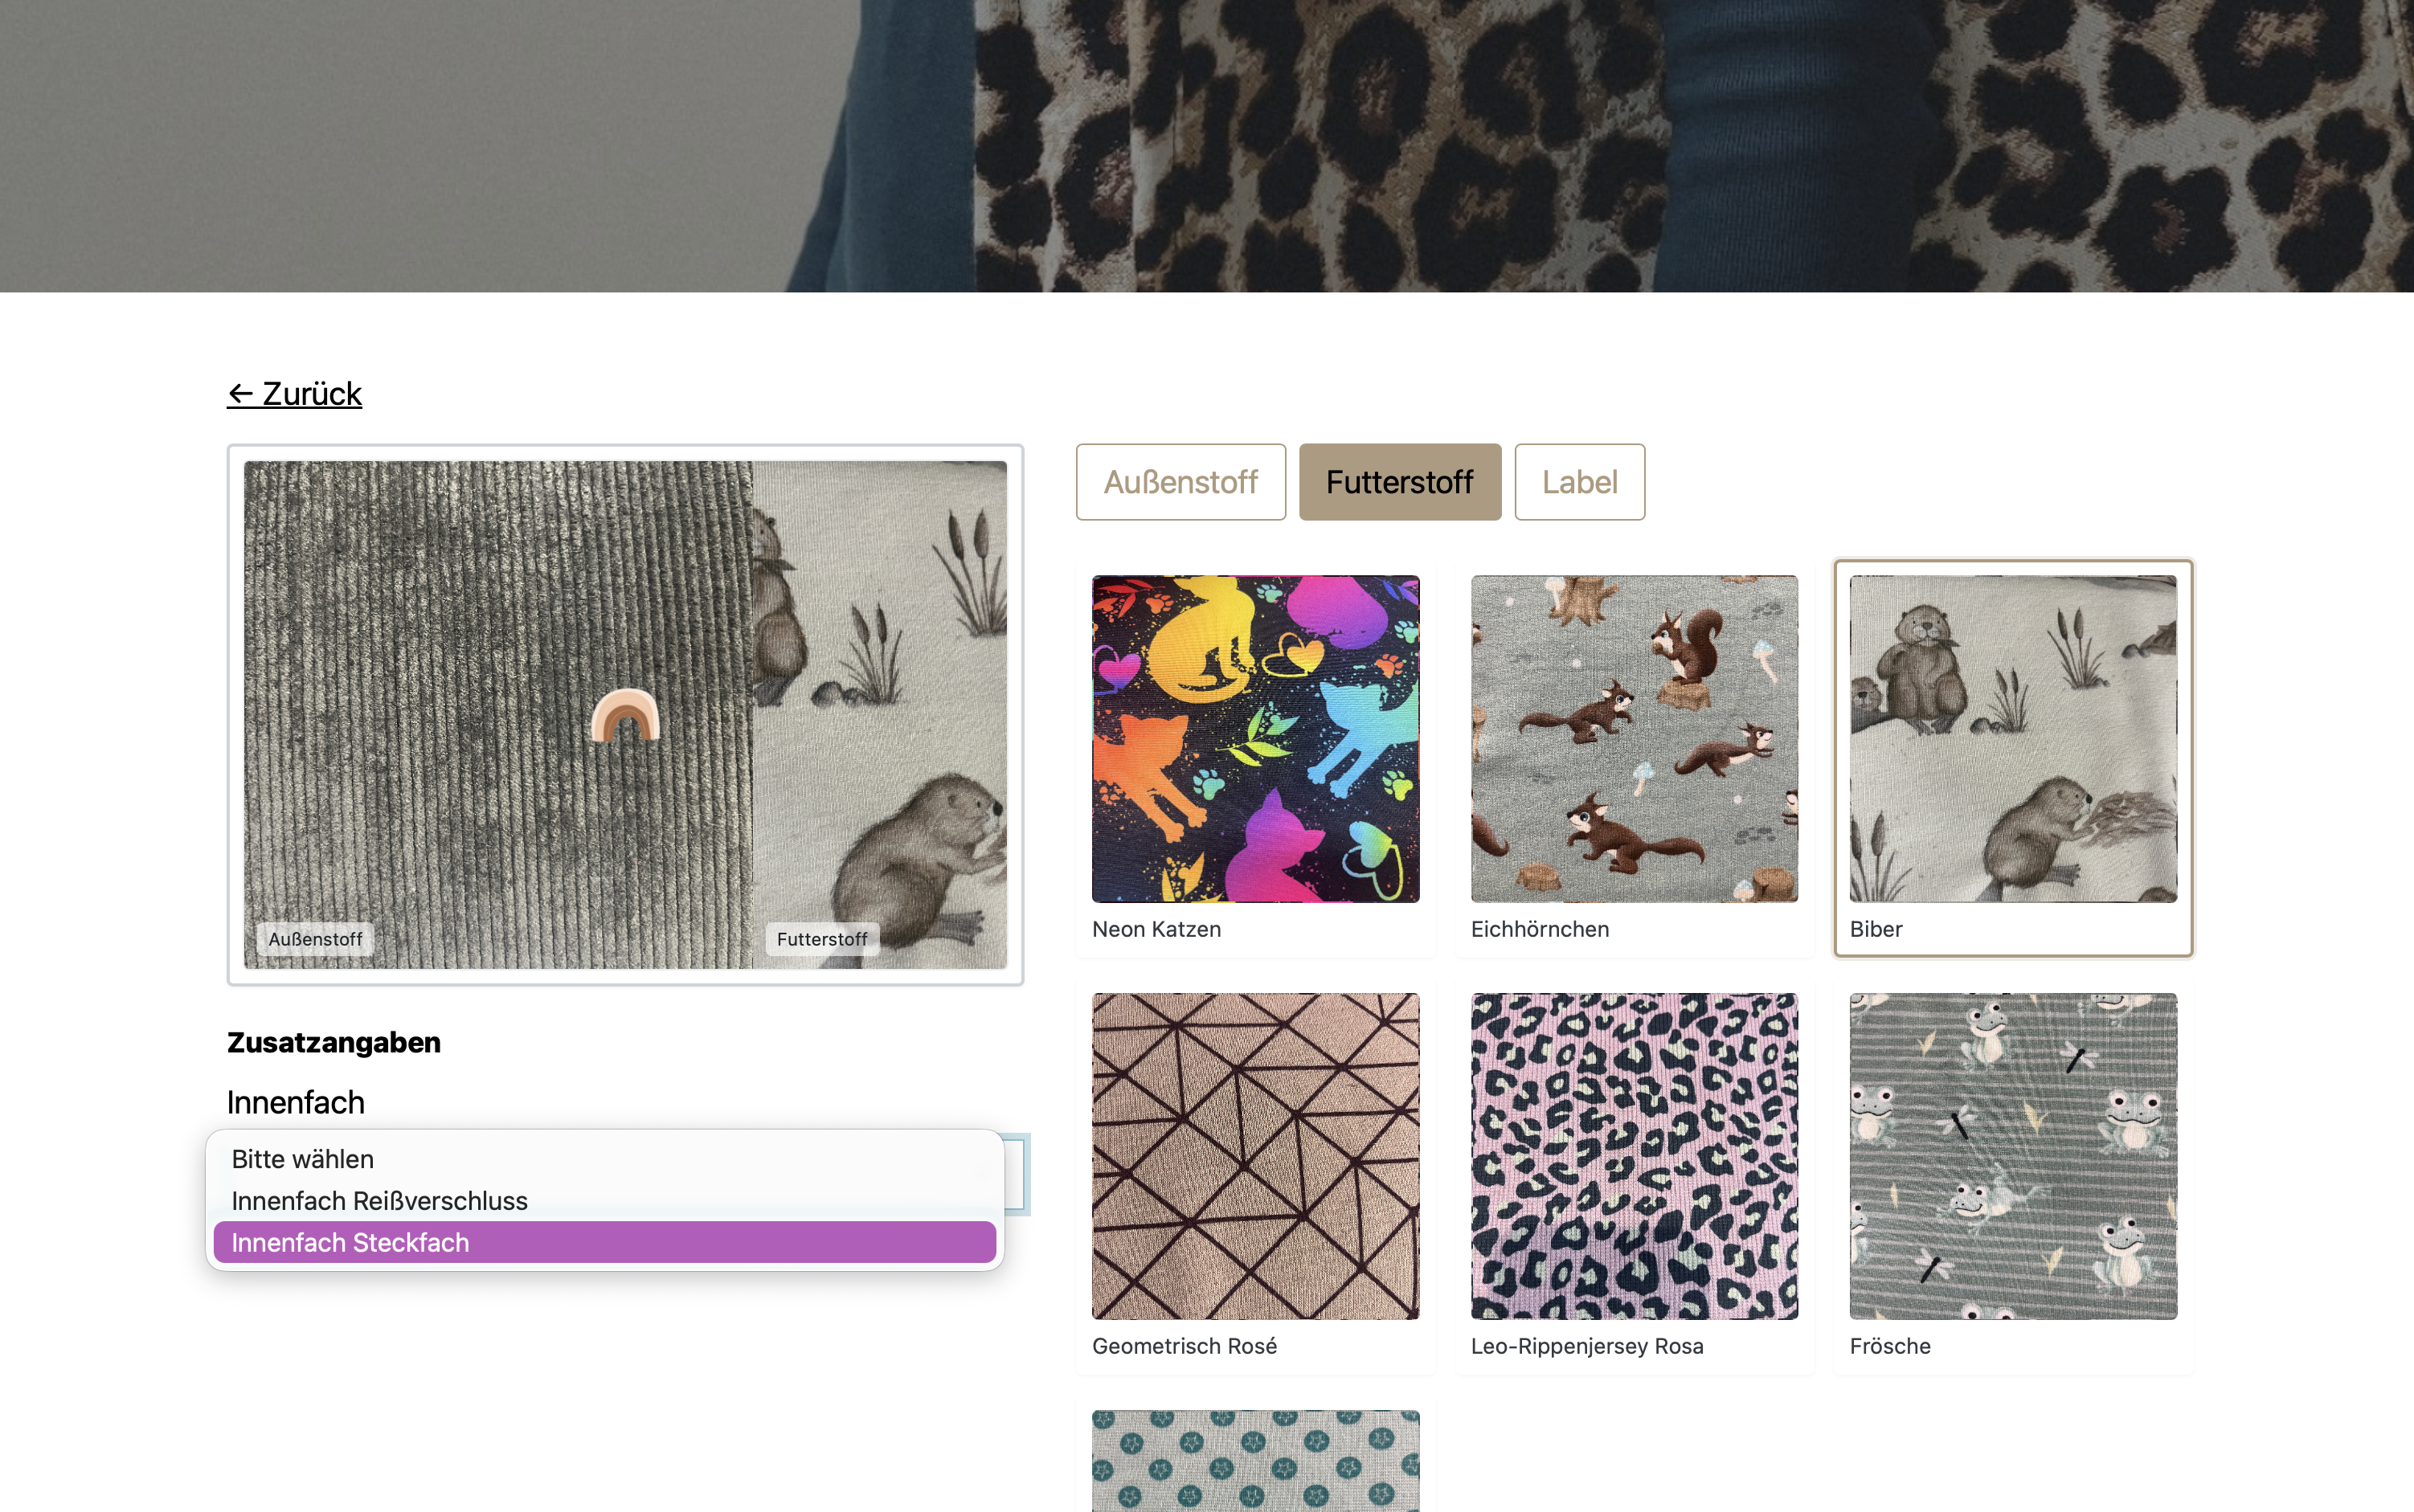
Task: Click the leopard print banner image
Action: click(1207, 146)
